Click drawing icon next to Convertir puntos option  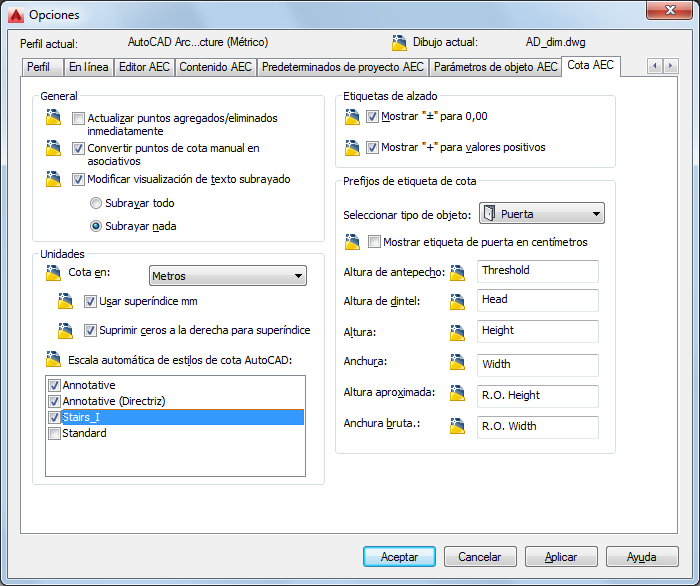[x=54, y=148]
